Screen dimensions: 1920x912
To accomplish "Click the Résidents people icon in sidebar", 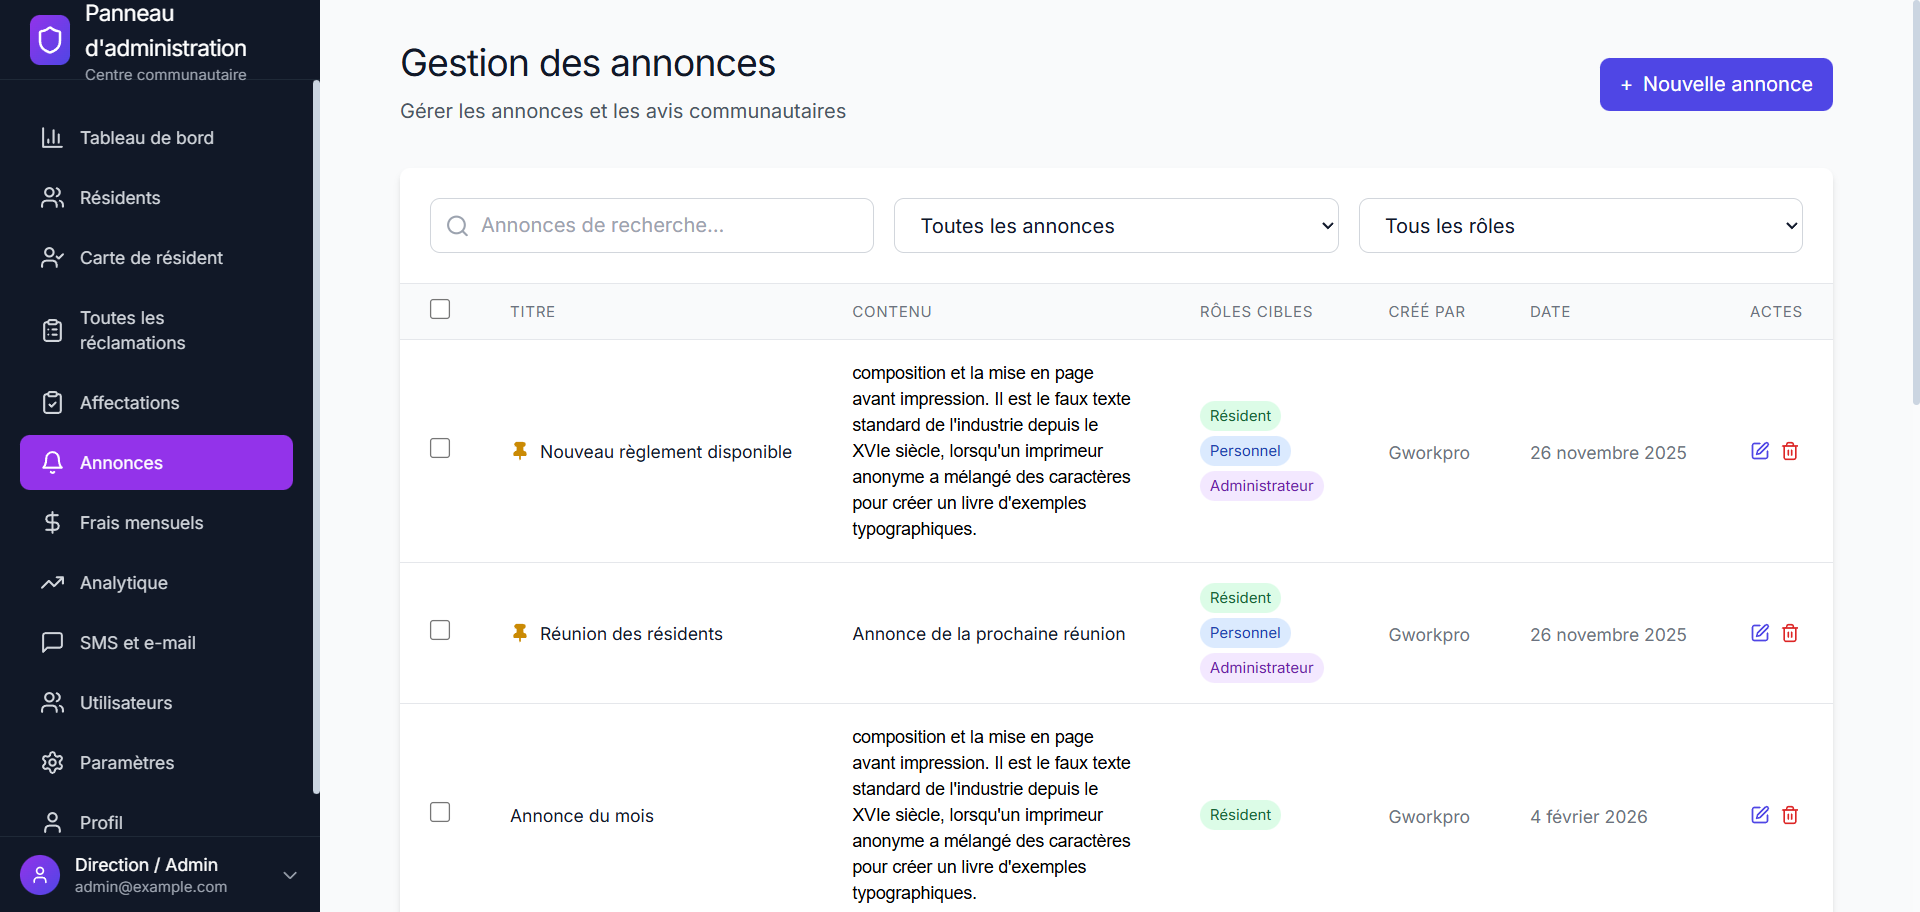I will click(52, 198).
